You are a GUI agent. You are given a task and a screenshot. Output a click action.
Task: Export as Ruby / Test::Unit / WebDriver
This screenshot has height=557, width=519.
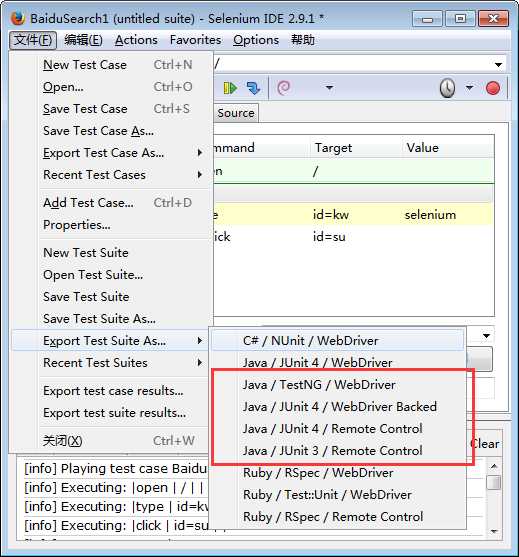337,495
